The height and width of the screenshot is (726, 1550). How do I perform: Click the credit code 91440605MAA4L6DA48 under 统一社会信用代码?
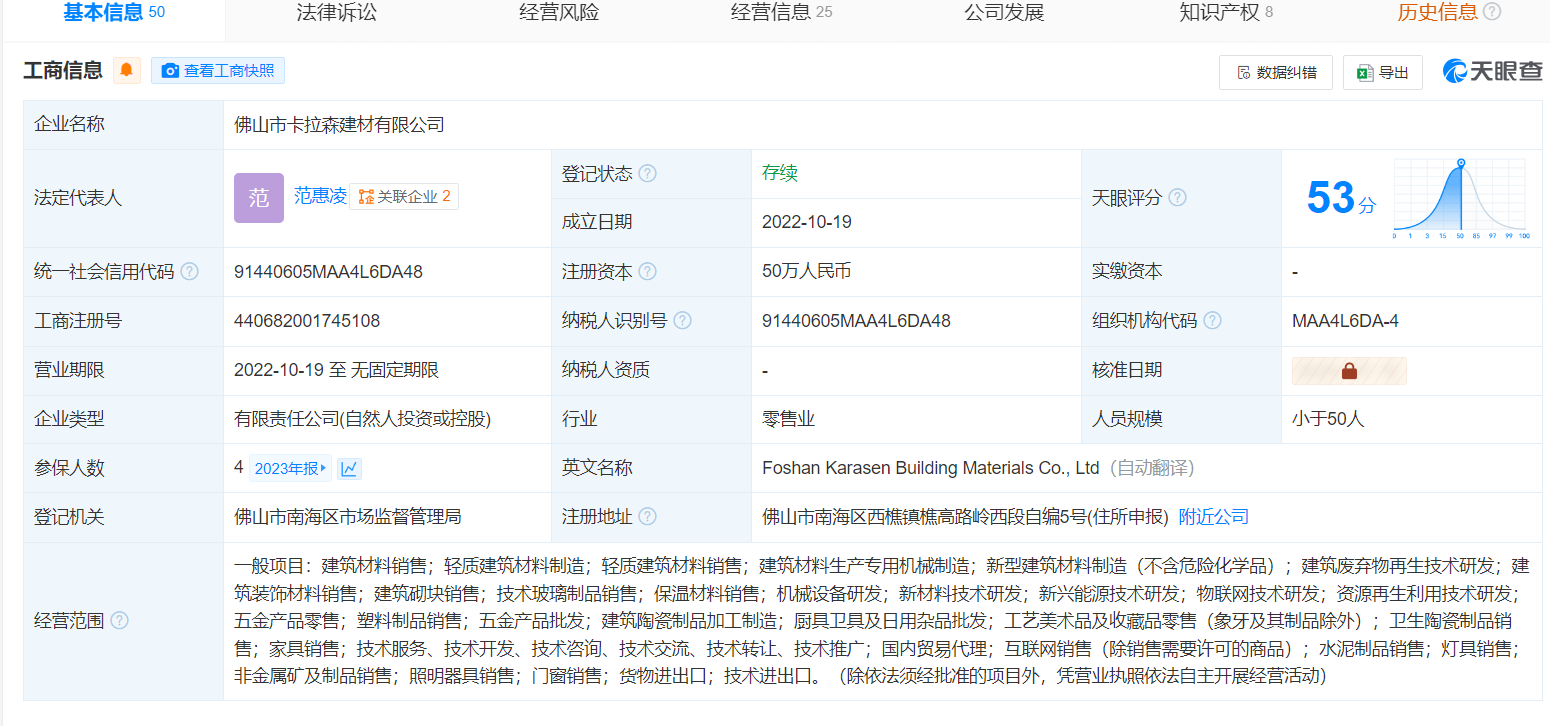tap(328, 271)
